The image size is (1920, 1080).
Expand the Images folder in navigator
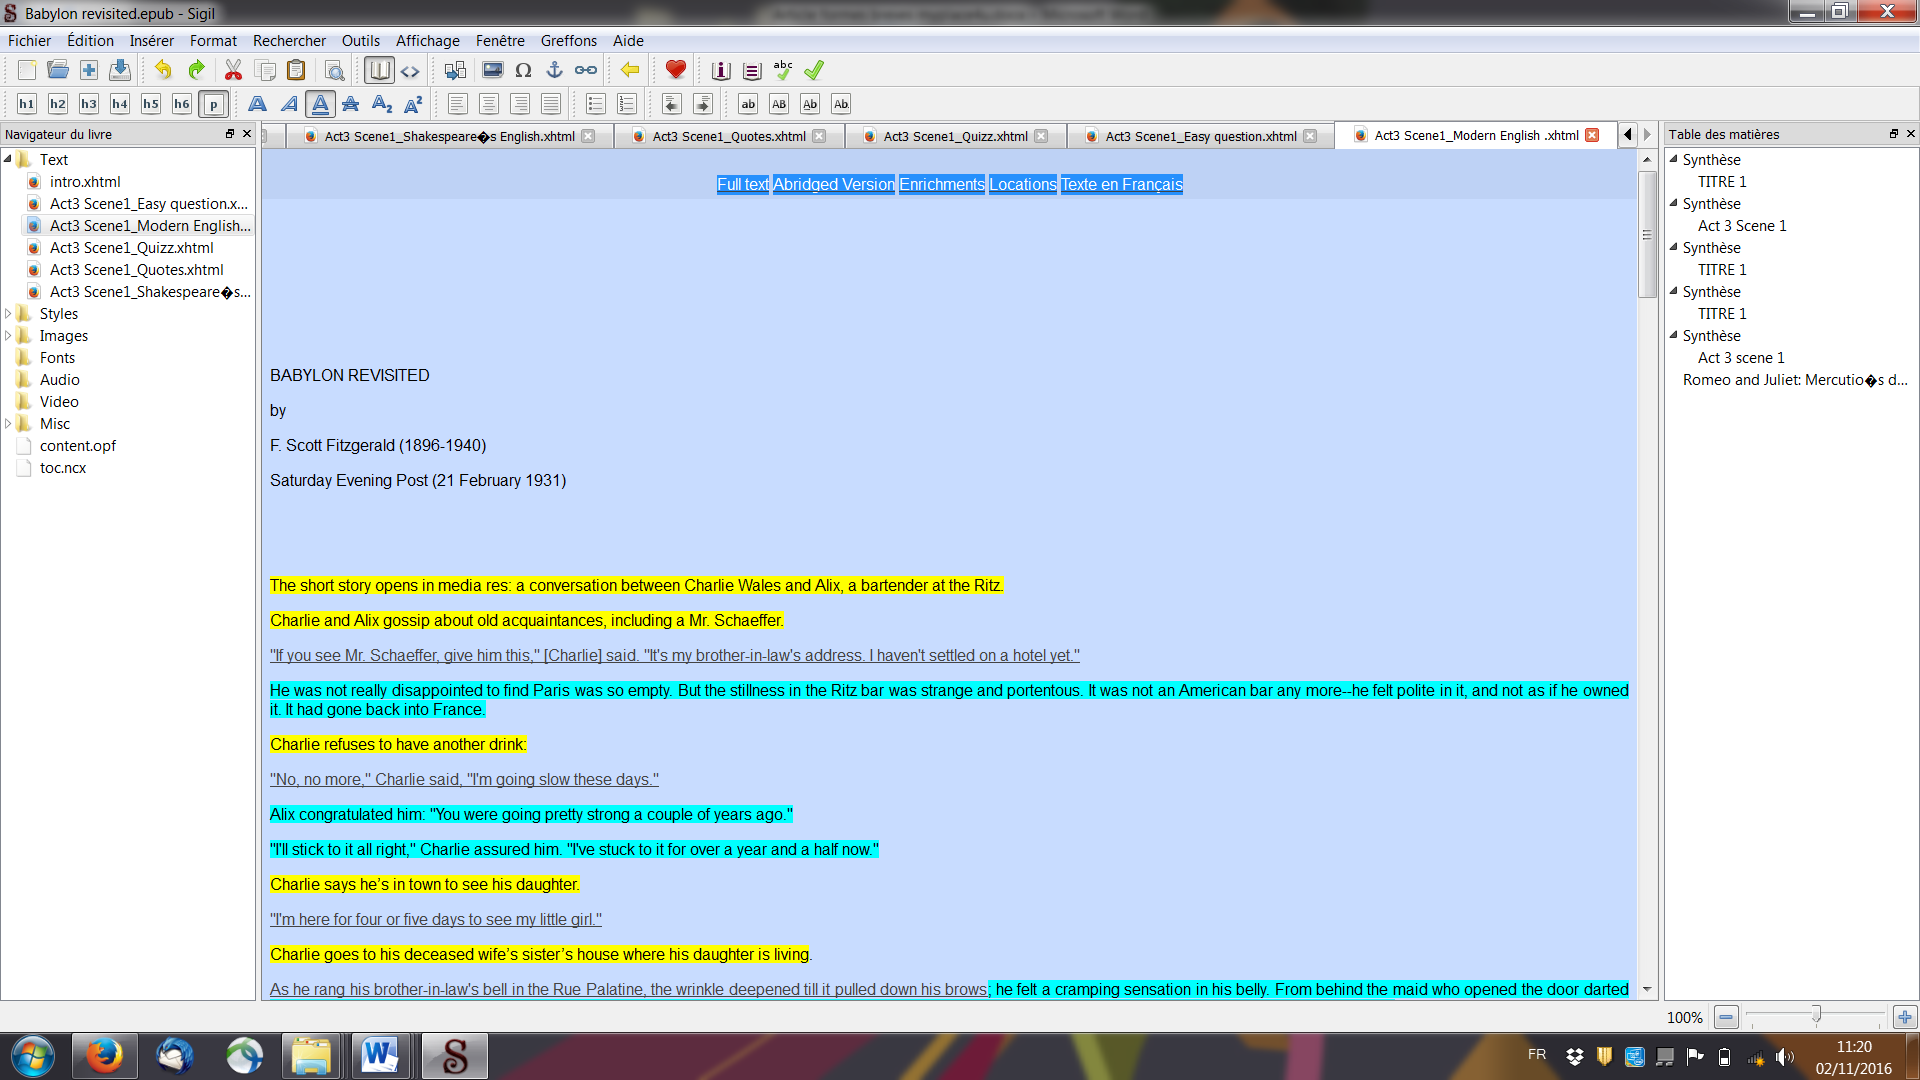[9, 336]
